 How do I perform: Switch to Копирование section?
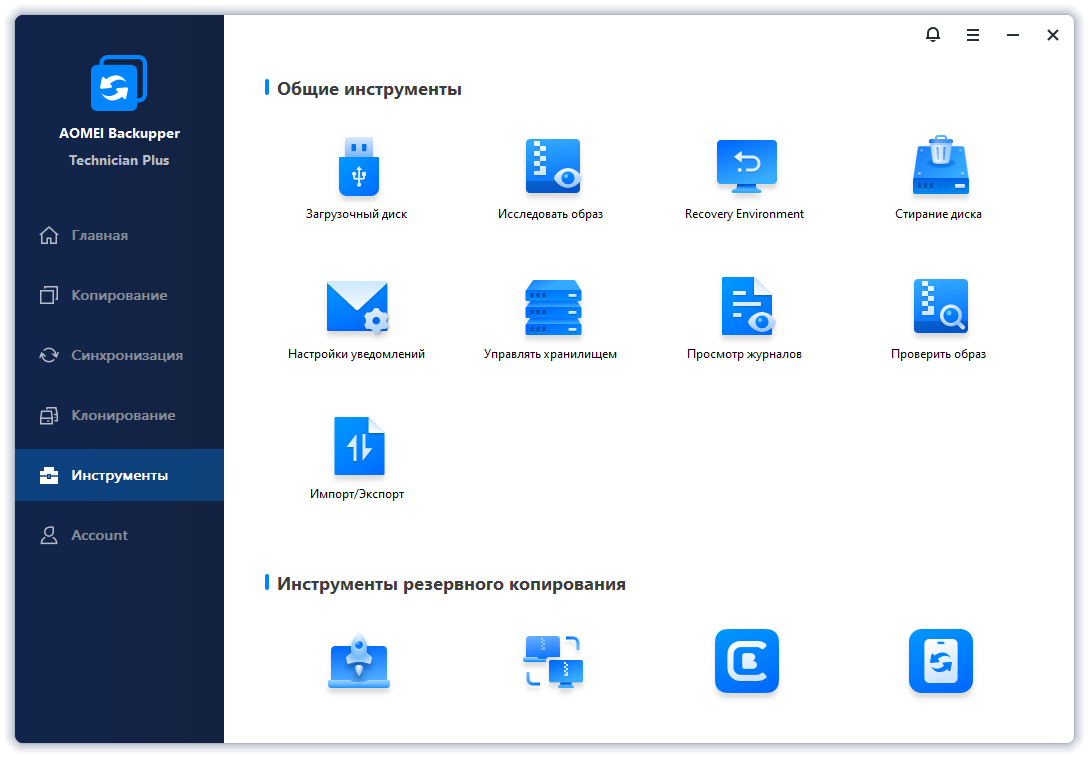(x=119, y=295)
